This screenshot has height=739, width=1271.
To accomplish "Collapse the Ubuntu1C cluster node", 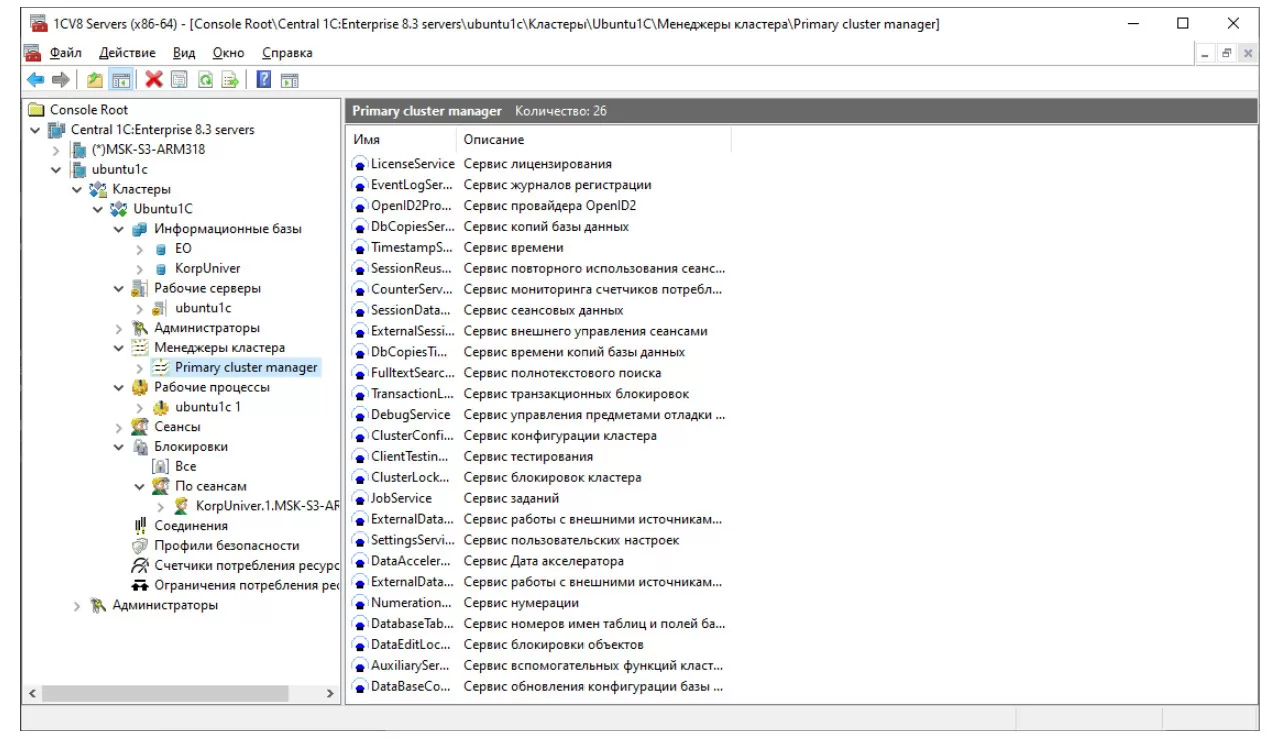I will pyautogui.click(x=98, y=209).
